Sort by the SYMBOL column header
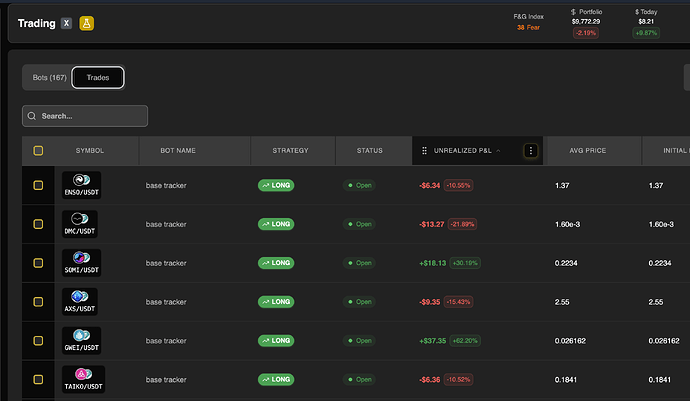Image resolution: width=690 pixels, height=401 pixels. coord(90,151)
